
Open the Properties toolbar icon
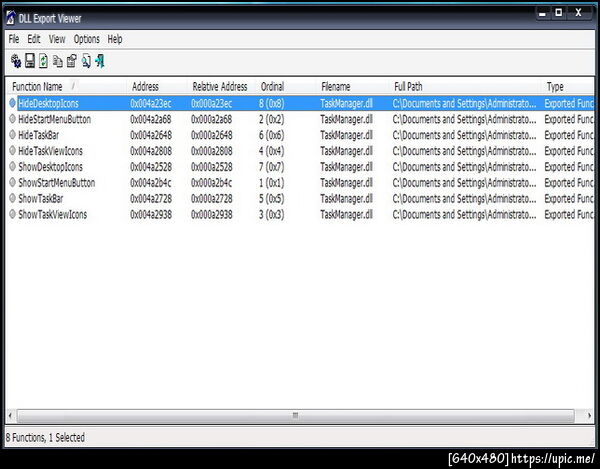click(72, 61)
